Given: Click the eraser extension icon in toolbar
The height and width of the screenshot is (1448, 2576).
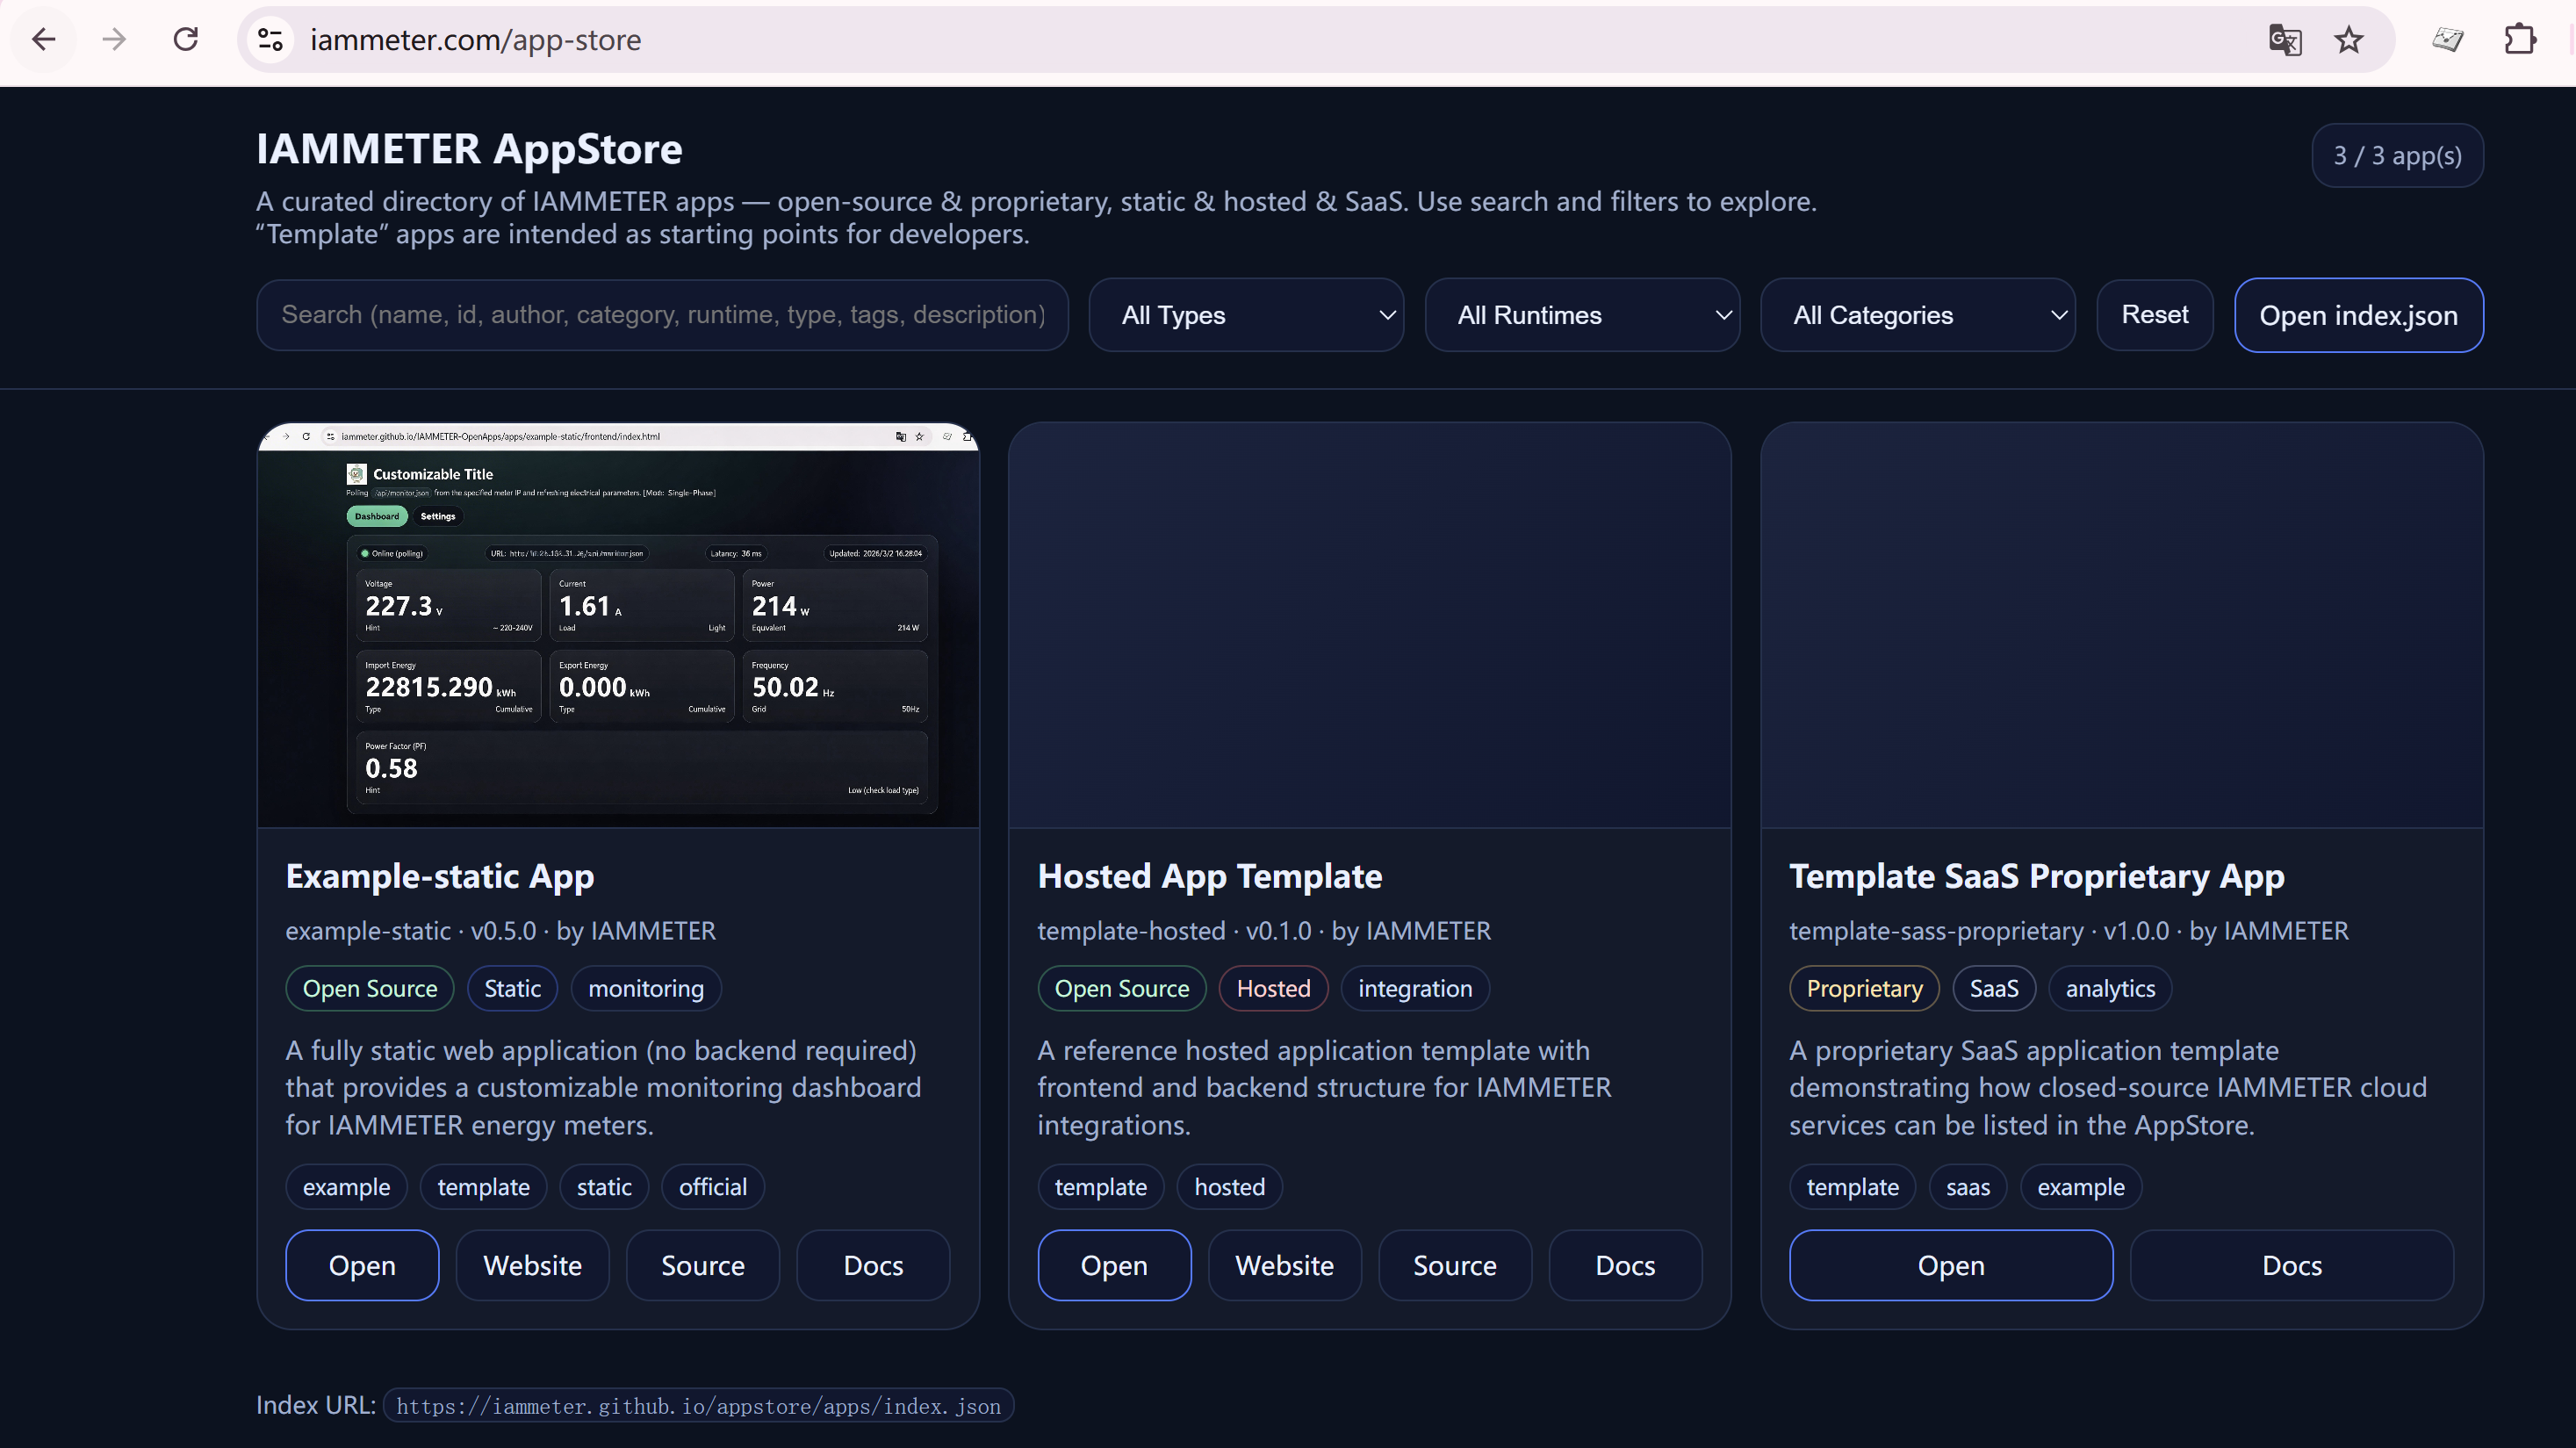Looking at the screenshot, I should 2448,40.
